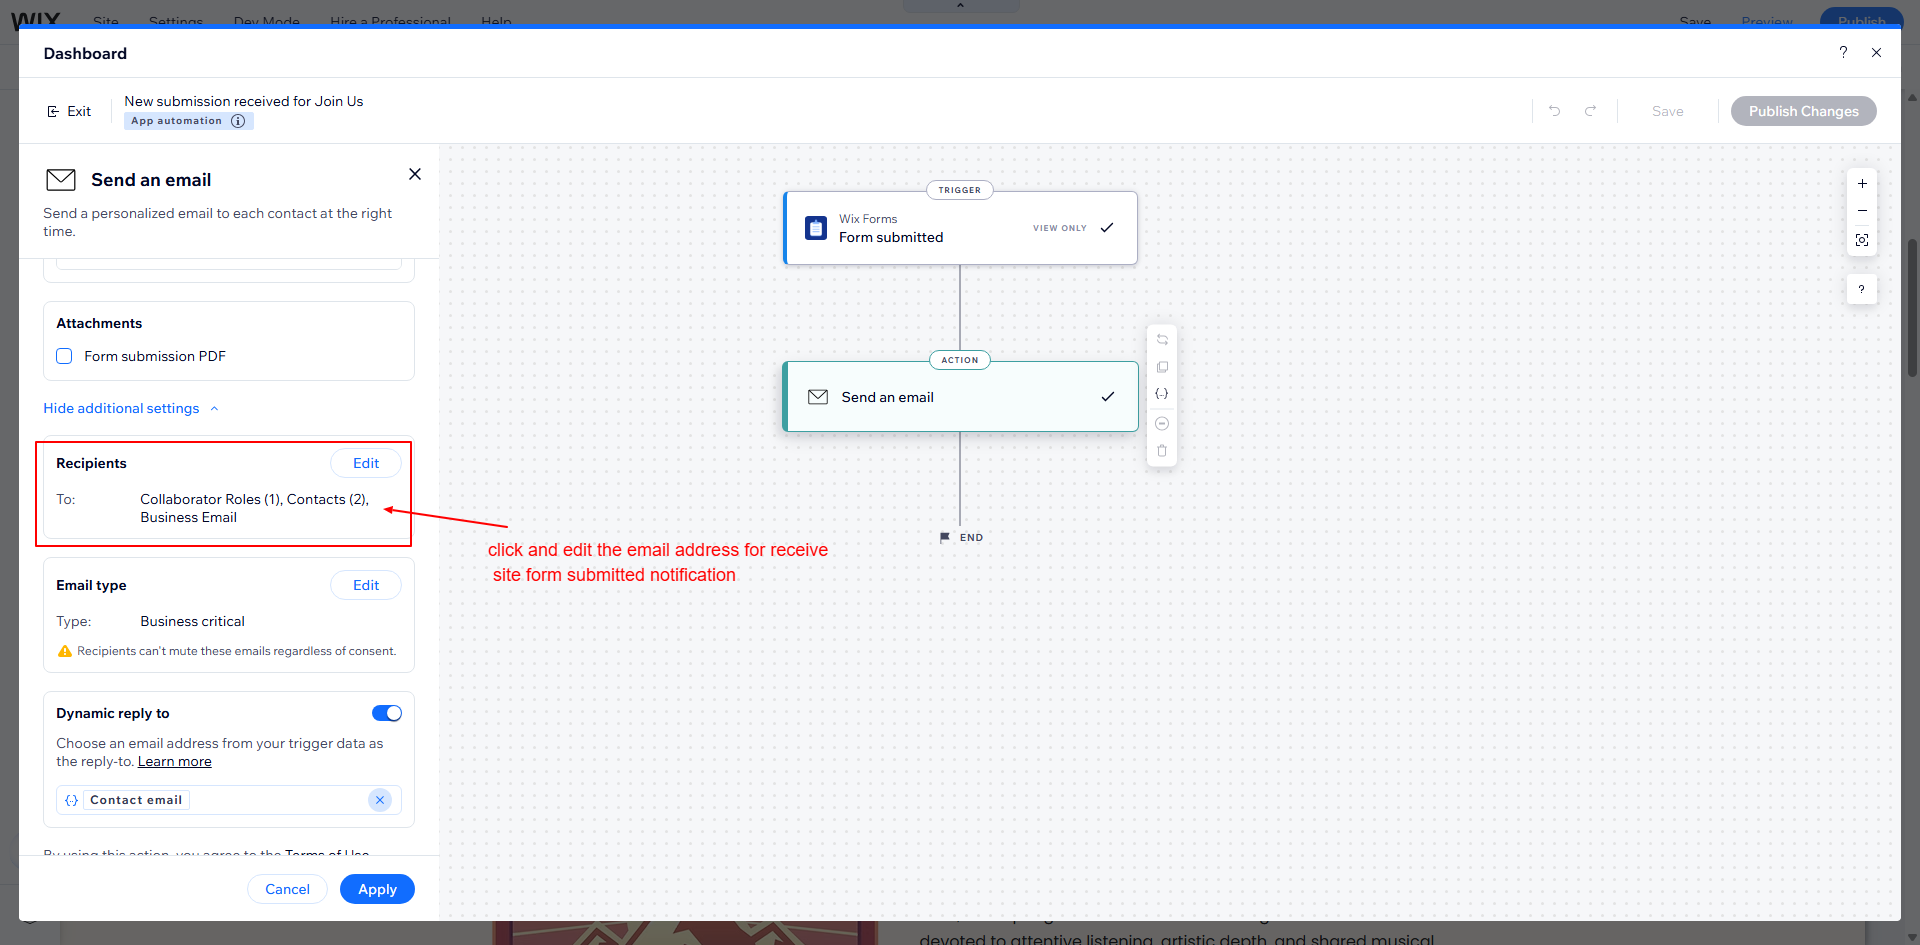Cancel the email action changes
This screenshot has width=1920, height=945.
[x=287, y=889]
